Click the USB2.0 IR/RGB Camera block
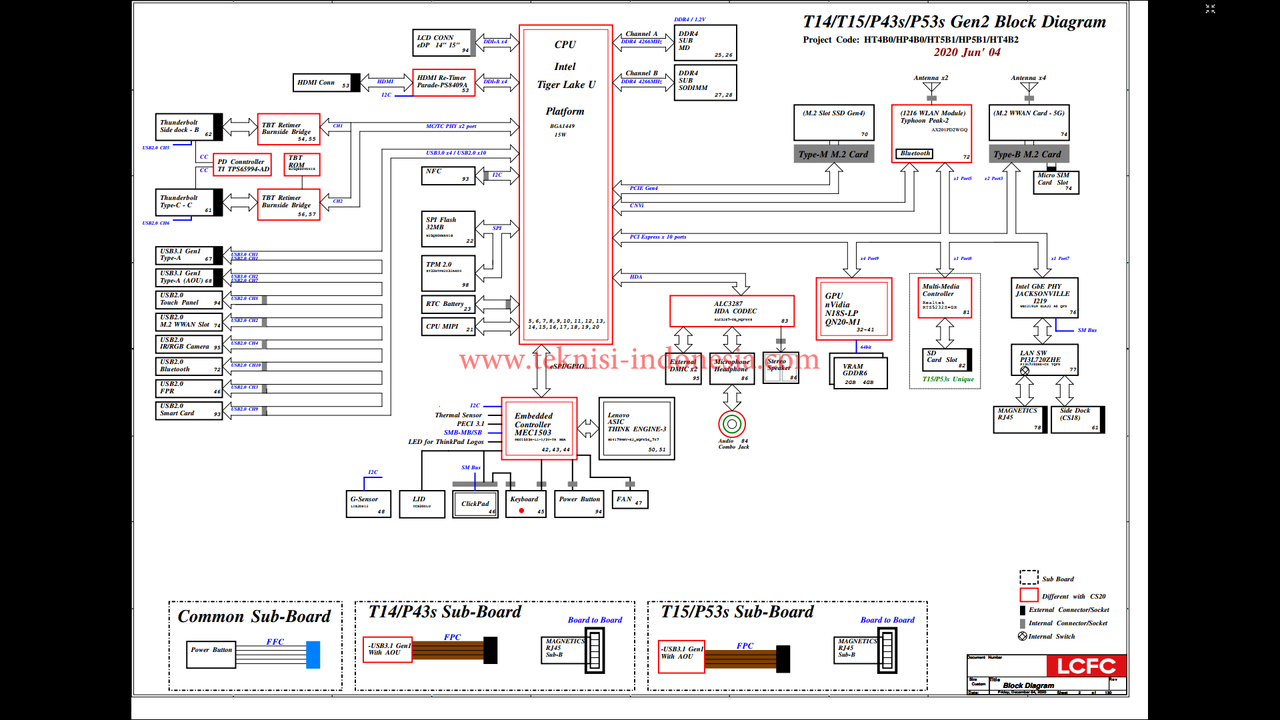Viewport: 1280px width, 720px height. 190,343
